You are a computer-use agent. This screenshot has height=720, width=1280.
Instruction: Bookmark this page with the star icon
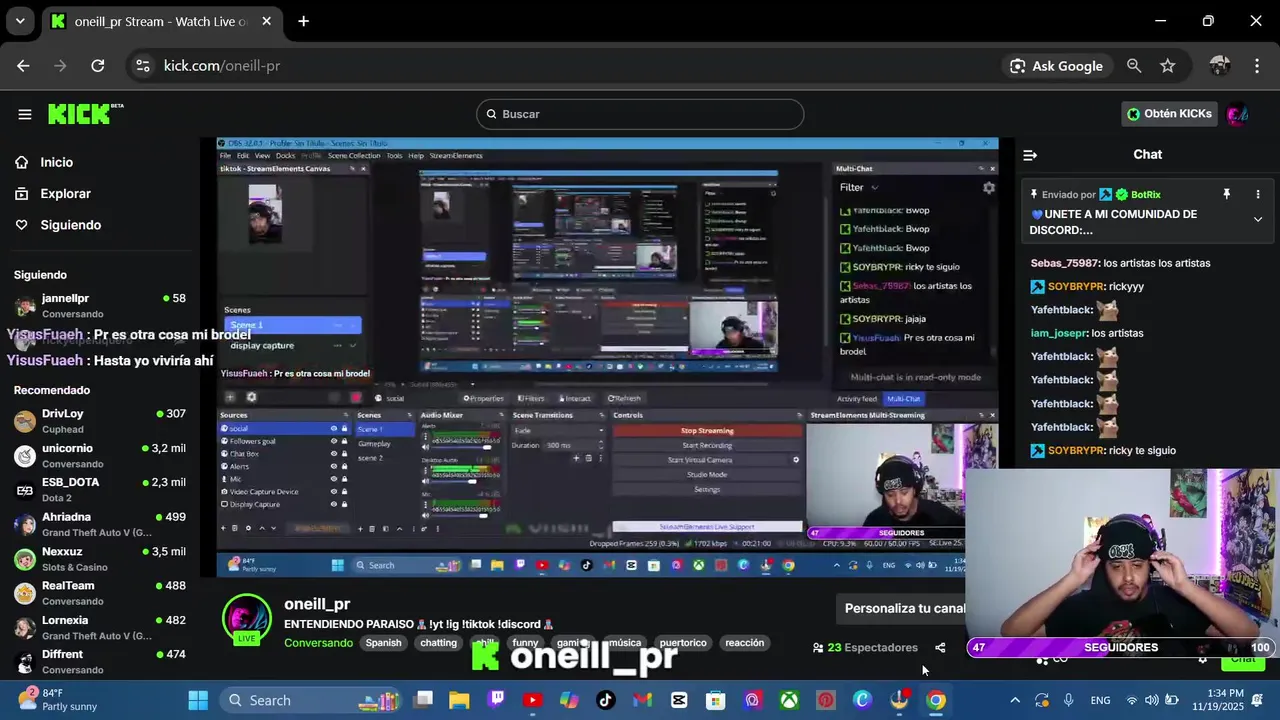1167,66
